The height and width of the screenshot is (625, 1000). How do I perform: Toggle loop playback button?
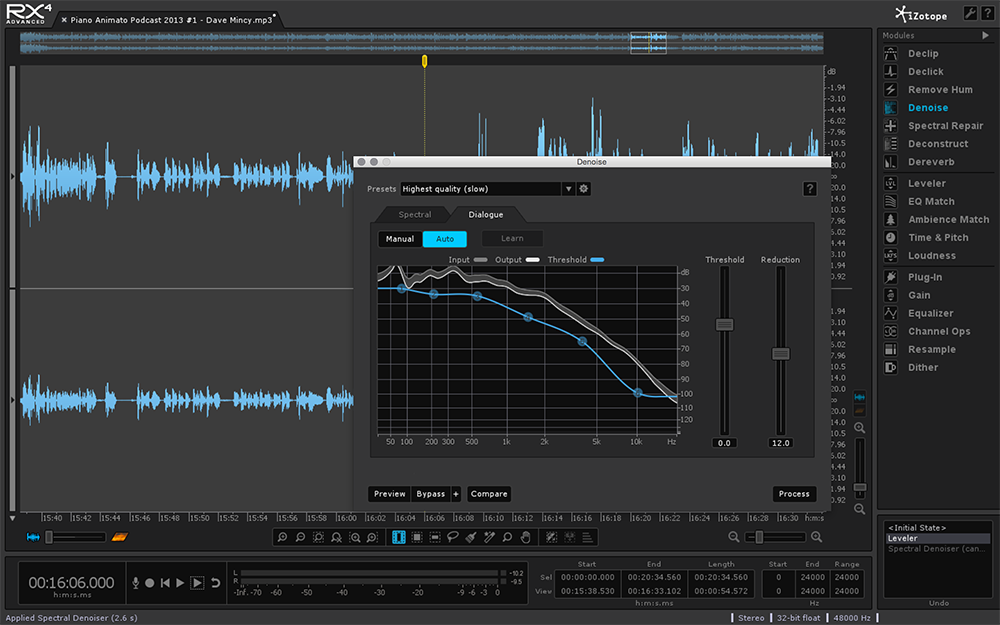[216, 583]
